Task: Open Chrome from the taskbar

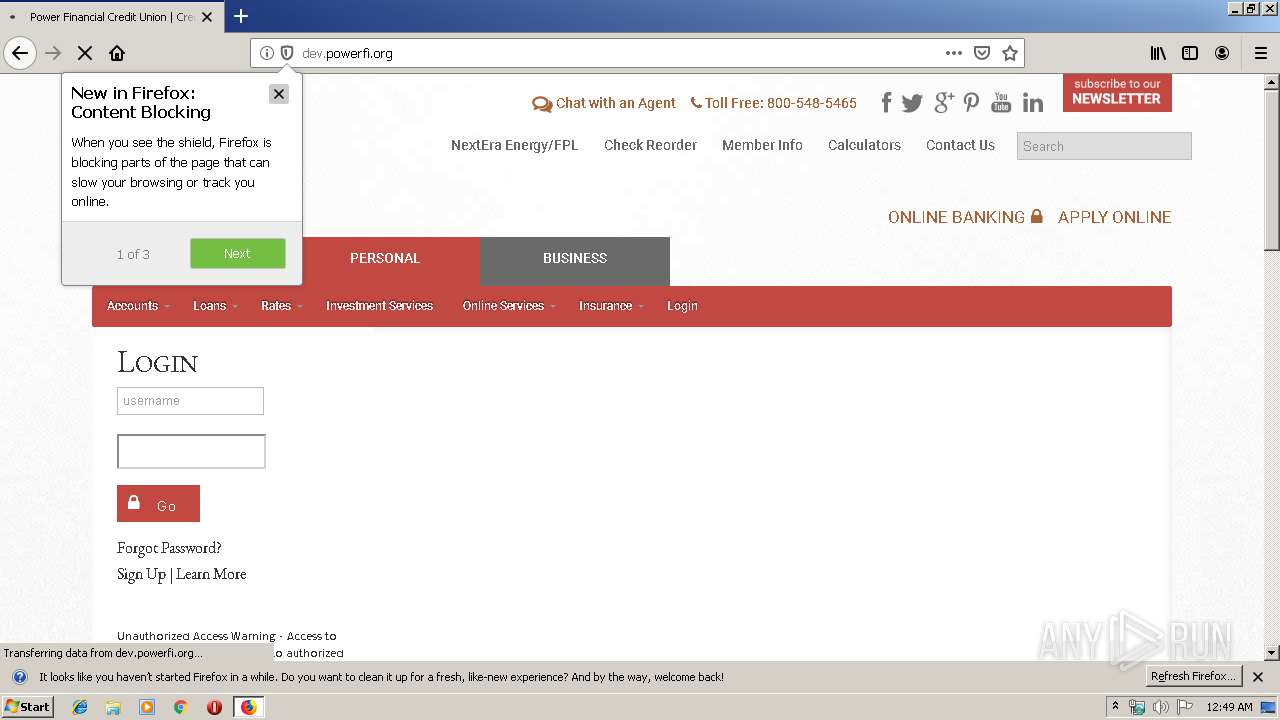Action: click(x=180, y=707)
